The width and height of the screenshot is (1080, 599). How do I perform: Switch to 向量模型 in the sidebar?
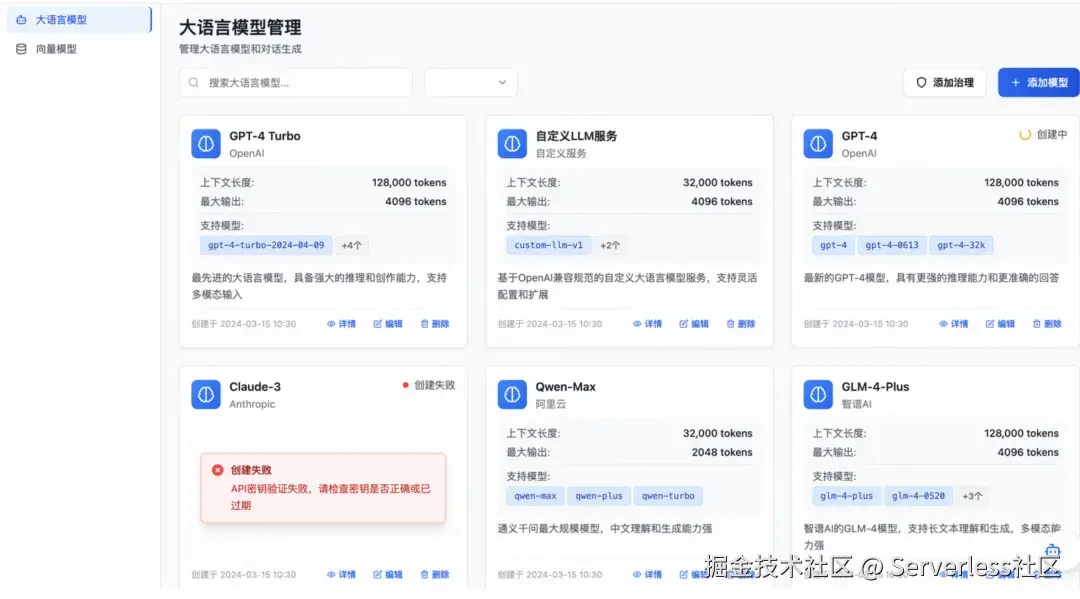point(79,49)
